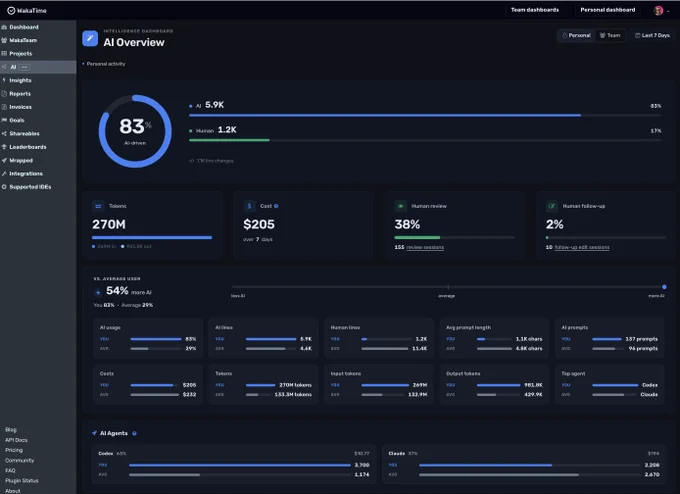Image resolution: width=680 pixels, height=494 pixels.
Task: Click the 270M tokens value
Action: point(109,225)
